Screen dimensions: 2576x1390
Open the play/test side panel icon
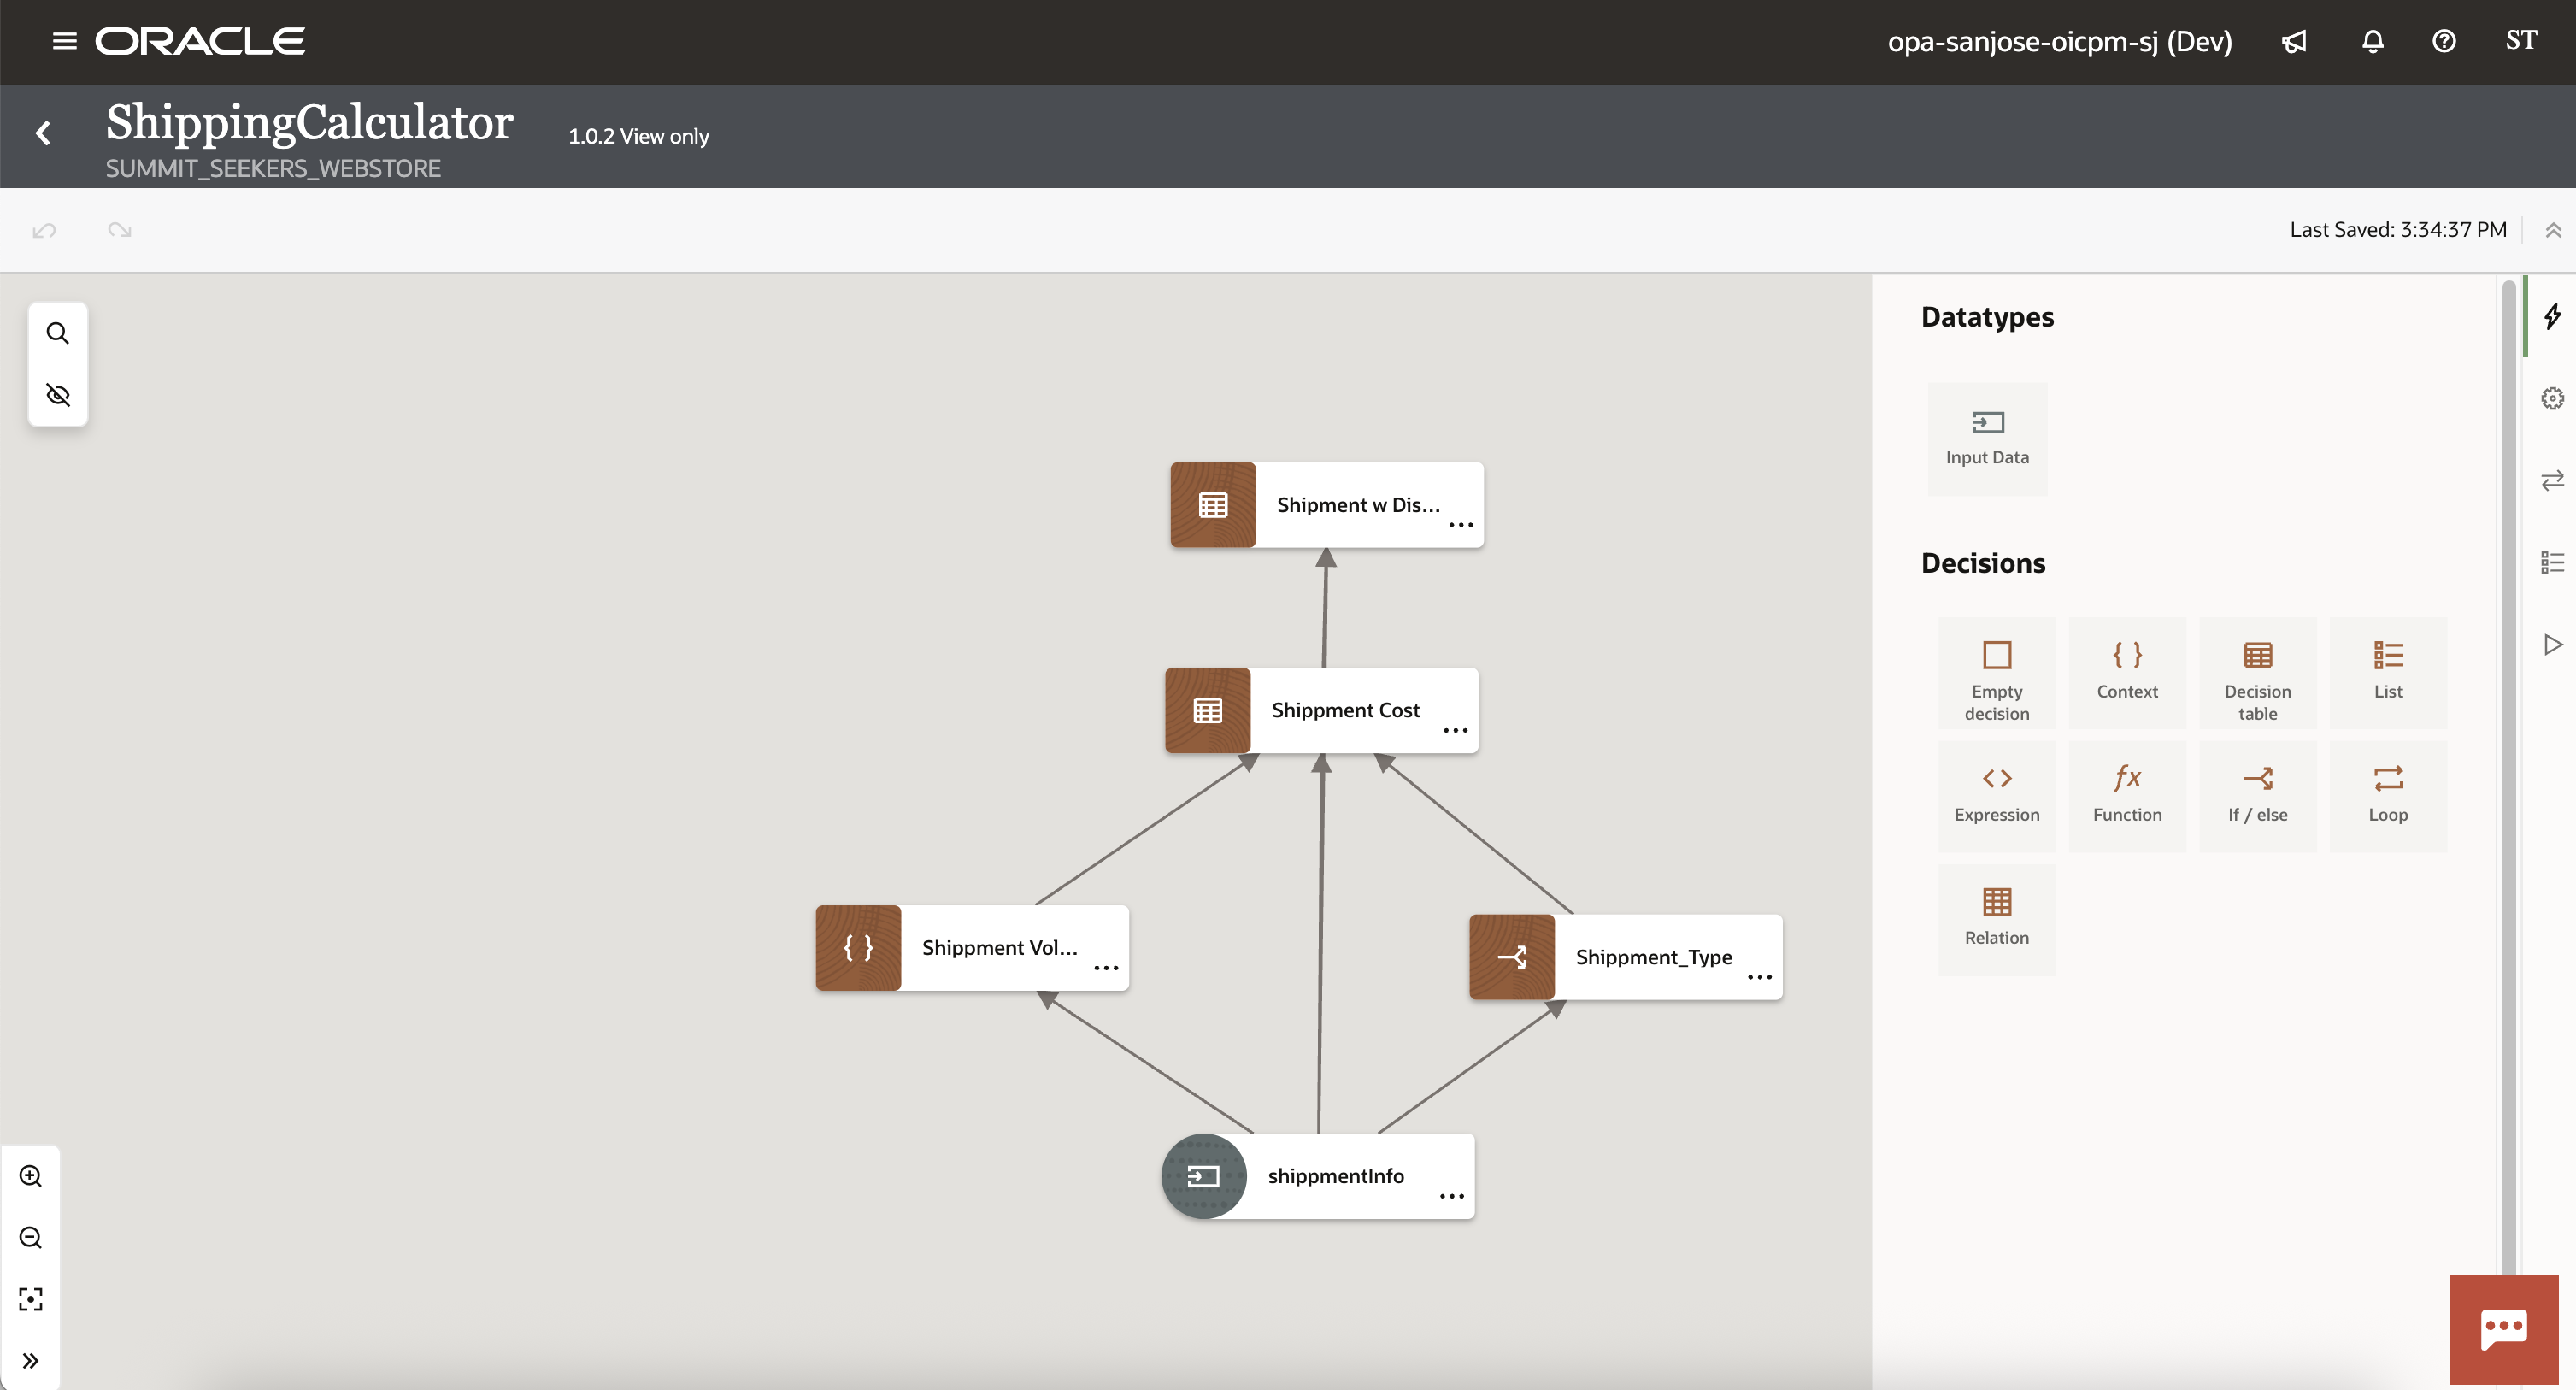click(x=2552, y=644)
